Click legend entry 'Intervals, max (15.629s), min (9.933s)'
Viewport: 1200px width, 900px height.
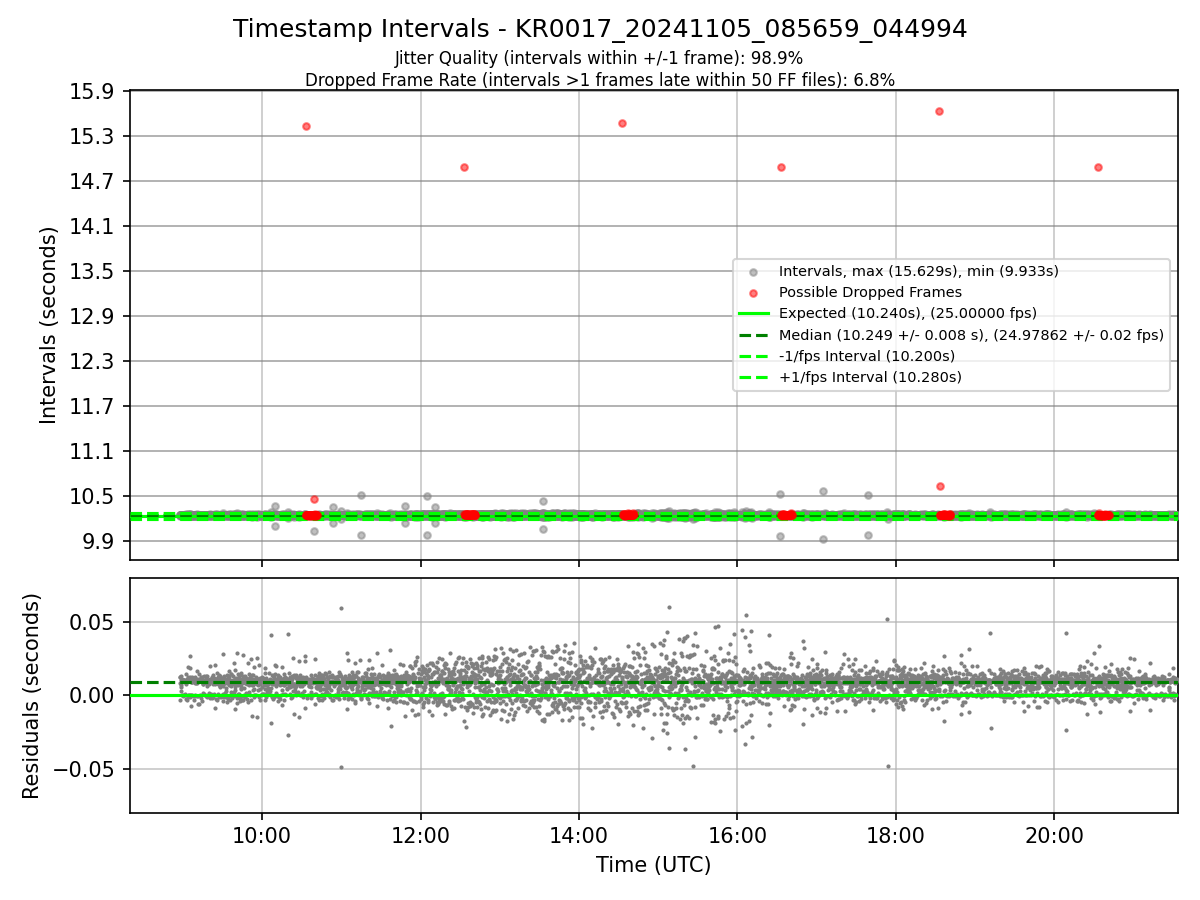(918, 271)
